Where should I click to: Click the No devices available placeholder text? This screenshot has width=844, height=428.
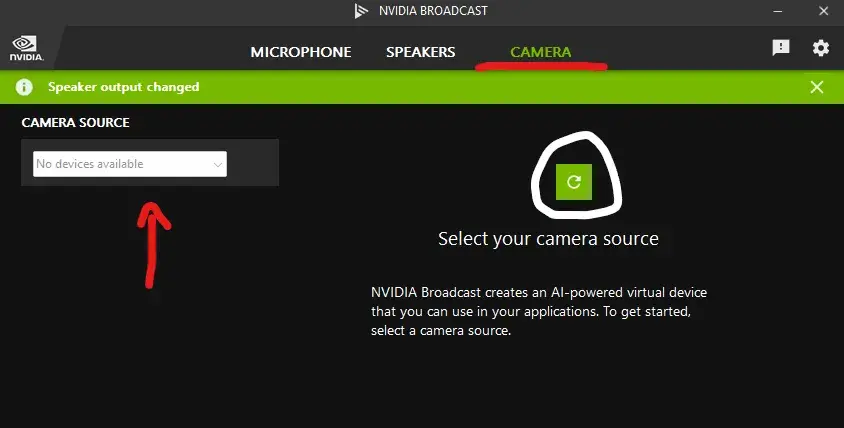pyautogui.click(x=90, y=164)
